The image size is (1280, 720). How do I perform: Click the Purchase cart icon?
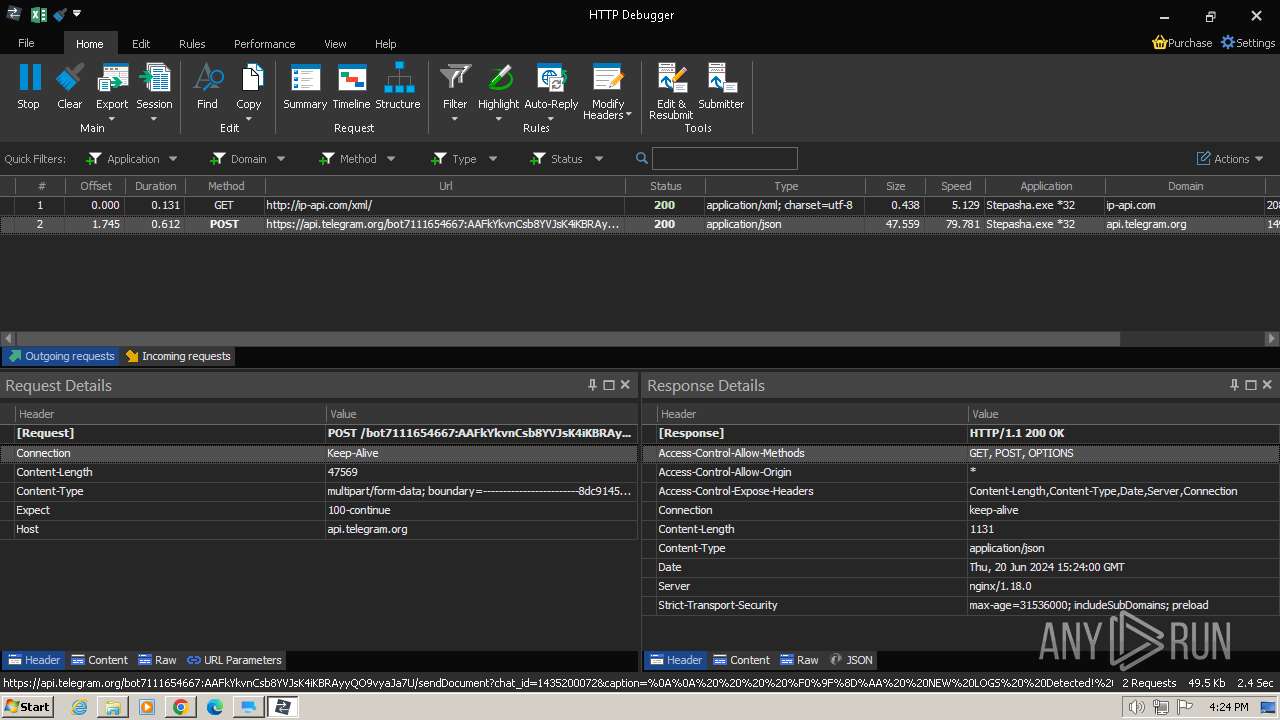(x=1160, y=43)
